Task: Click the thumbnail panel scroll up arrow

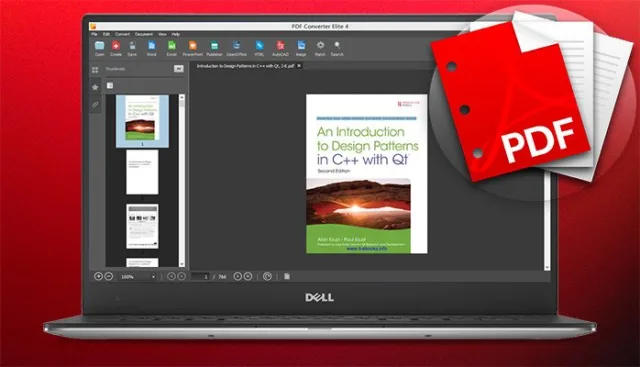Action: click(182, 97)
